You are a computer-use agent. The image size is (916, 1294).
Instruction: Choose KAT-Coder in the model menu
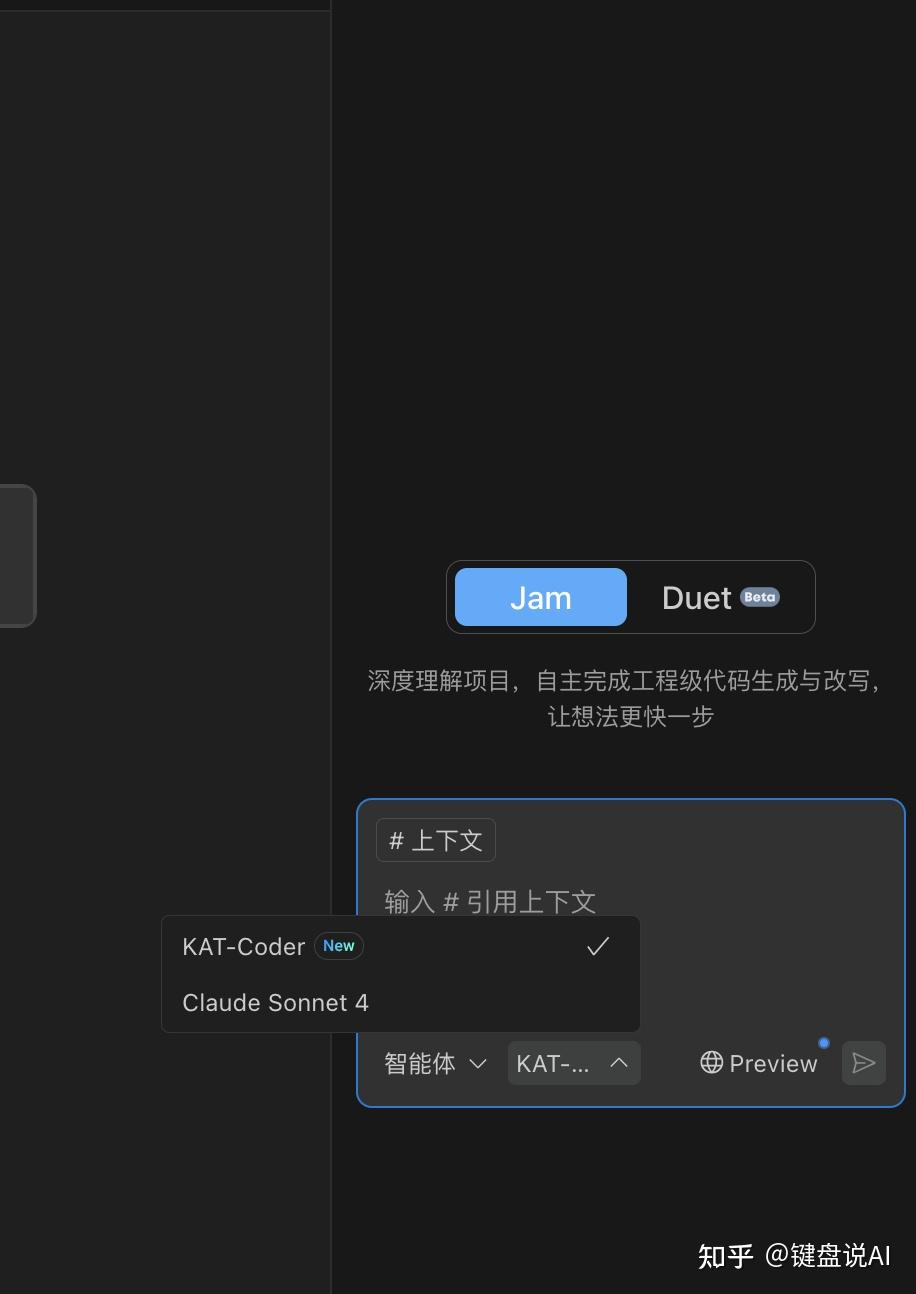click(243, 945)
